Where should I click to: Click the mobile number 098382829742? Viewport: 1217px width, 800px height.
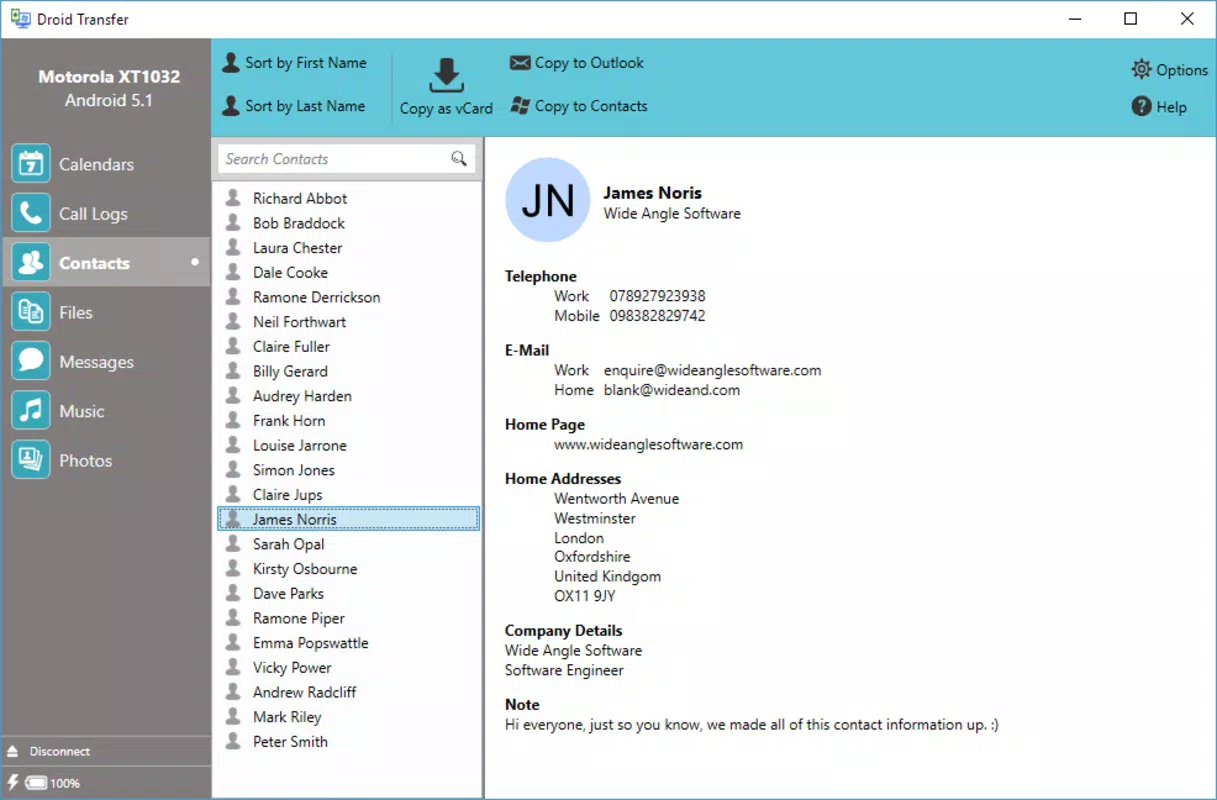657,316
